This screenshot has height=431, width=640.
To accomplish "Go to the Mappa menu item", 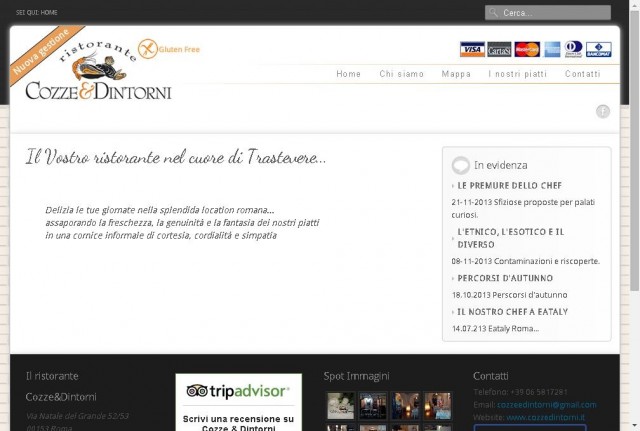I will tap(456, 74).
